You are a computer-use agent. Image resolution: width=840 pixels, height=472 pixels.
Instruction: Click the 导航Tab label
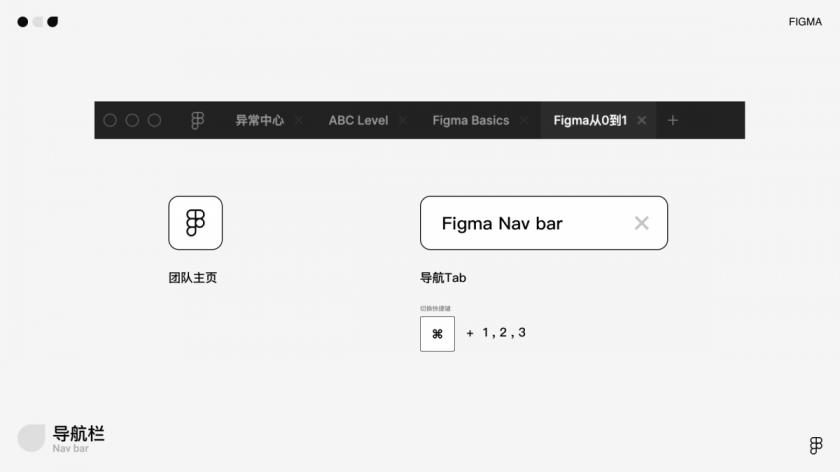pos(443,278)
